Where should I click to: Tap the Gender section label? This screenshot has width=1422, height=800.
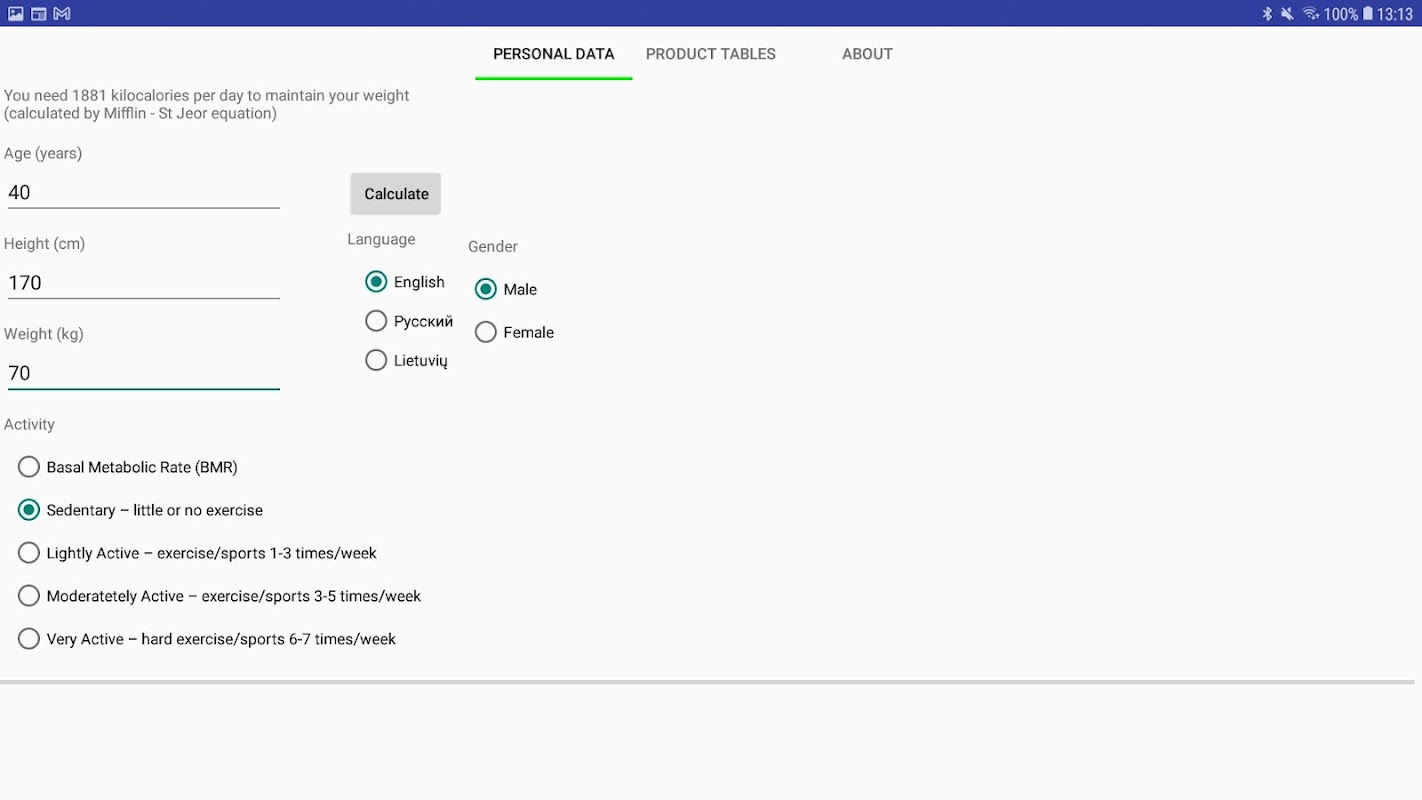point(493,246)
